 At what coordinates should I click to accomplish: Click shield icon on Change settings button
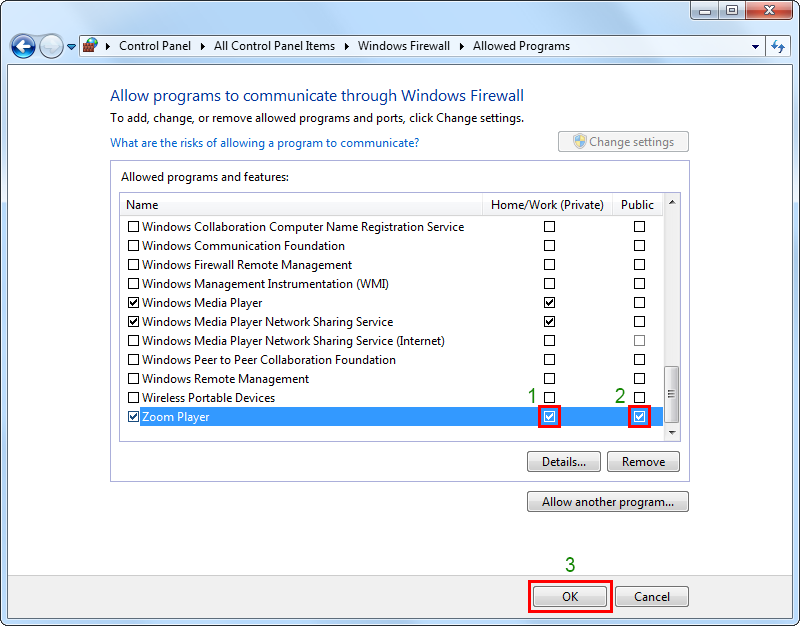click(x=580, y=141)
